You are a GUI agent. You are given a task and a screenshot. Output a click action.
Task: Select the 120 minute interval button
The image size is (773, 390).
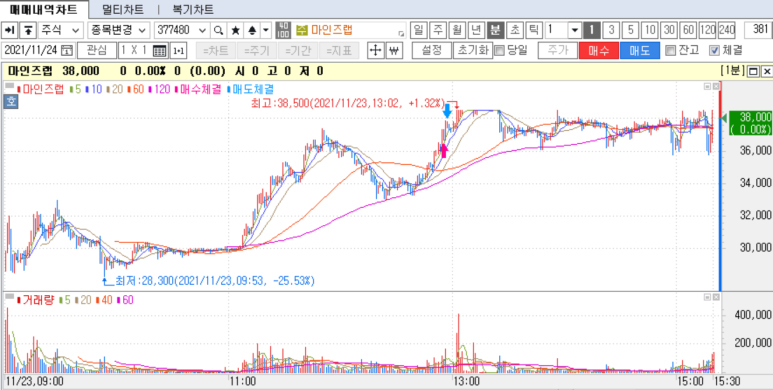pos(707,30)
